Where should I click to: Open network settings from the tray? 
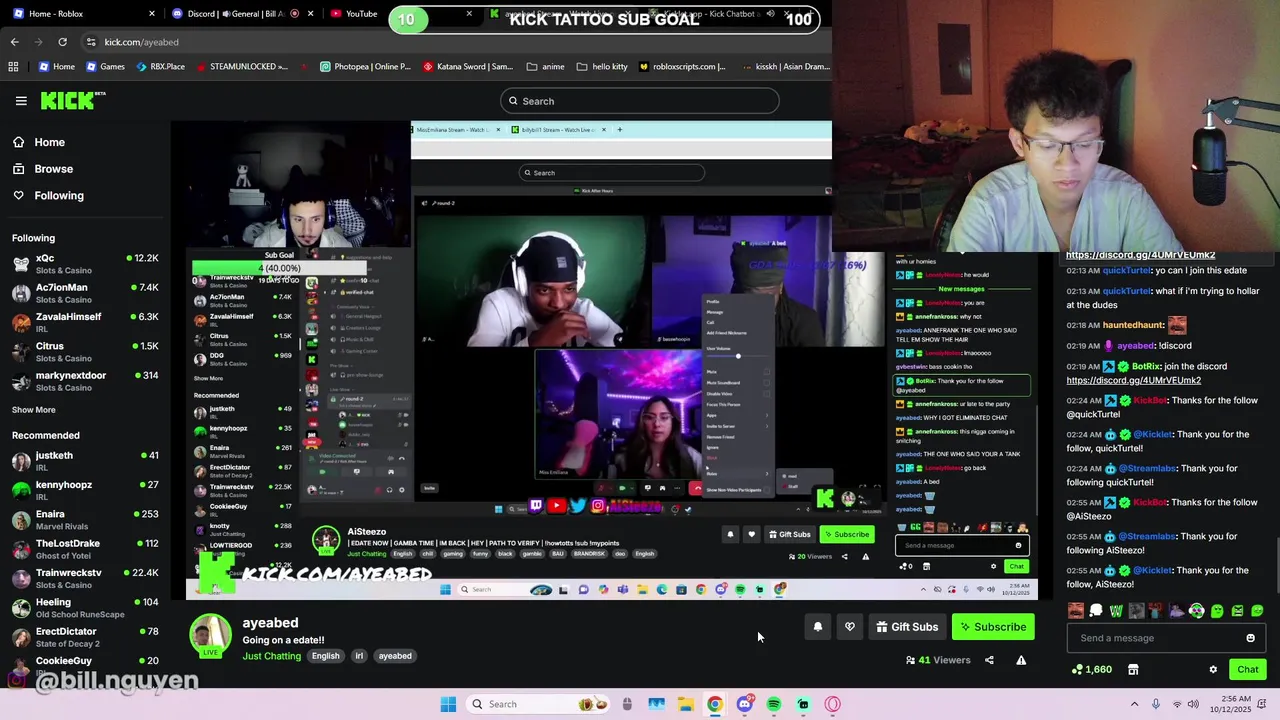[x=1178, y=704]
